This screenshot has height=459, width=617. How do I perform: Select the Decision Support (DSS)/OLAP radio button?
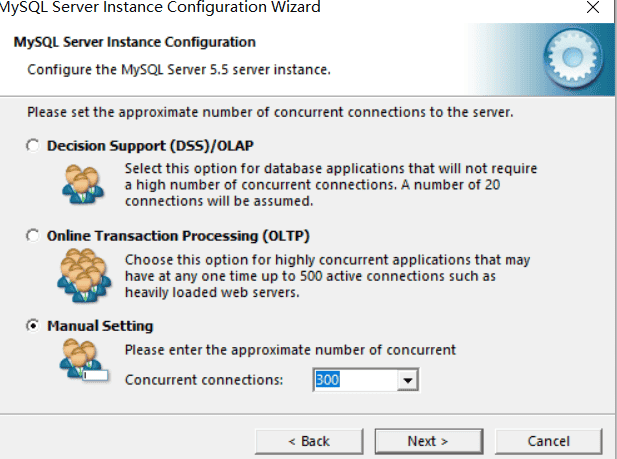pyautogui.click(x=33, y=146)
